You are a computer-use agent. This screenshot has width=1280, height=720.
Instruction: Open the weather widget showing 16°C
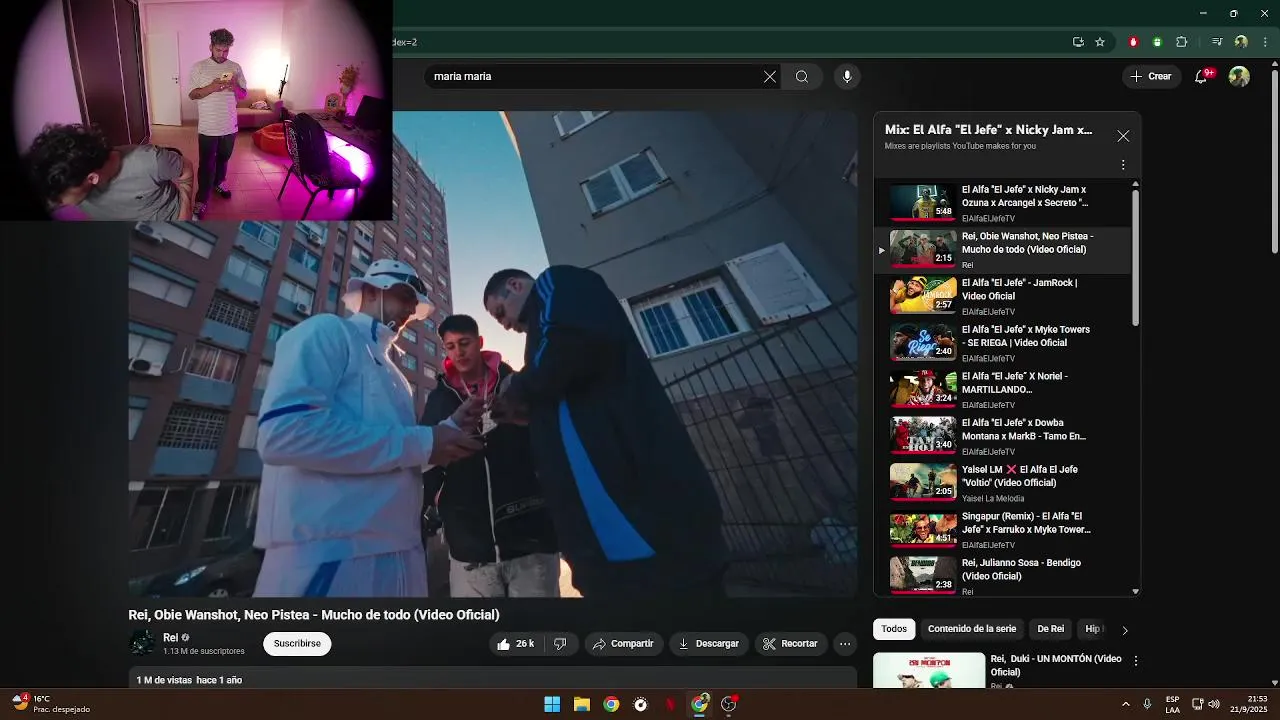[51, 704]
